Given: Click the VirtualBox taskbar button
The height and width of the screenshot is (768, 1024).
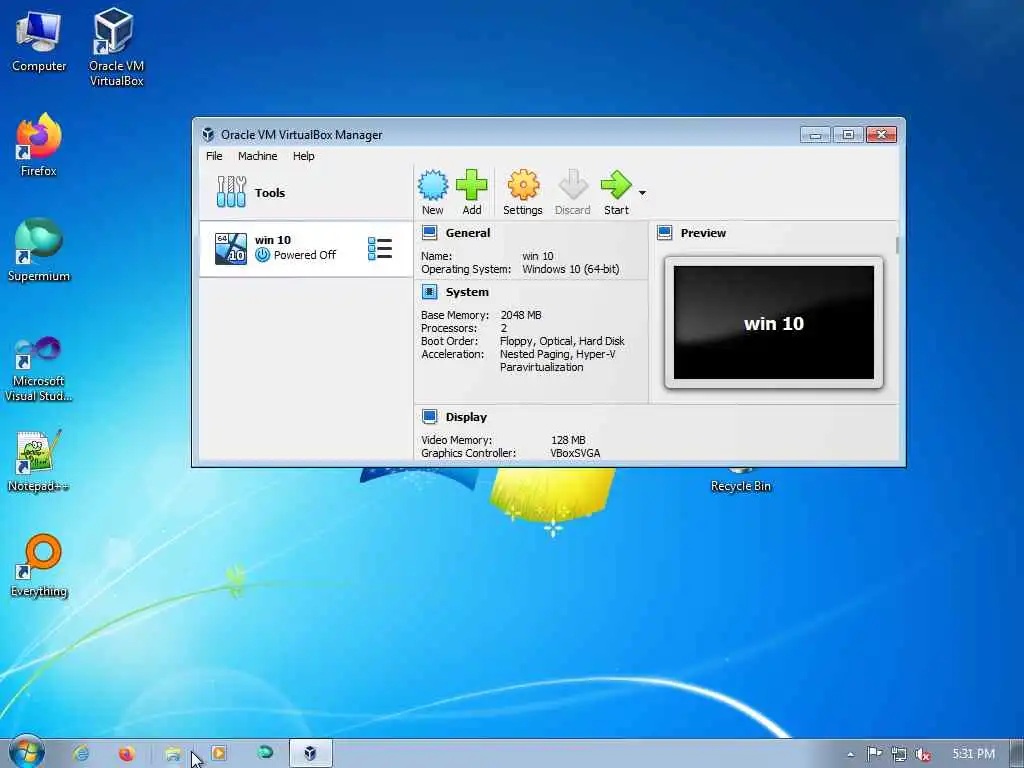Looking at the screenshot, I should point(310,754).
